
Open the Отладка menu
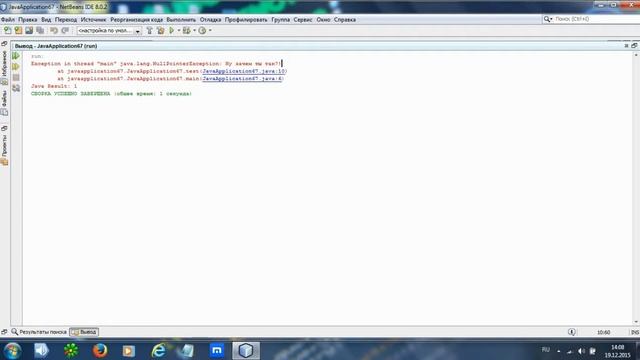click(210, 20)
